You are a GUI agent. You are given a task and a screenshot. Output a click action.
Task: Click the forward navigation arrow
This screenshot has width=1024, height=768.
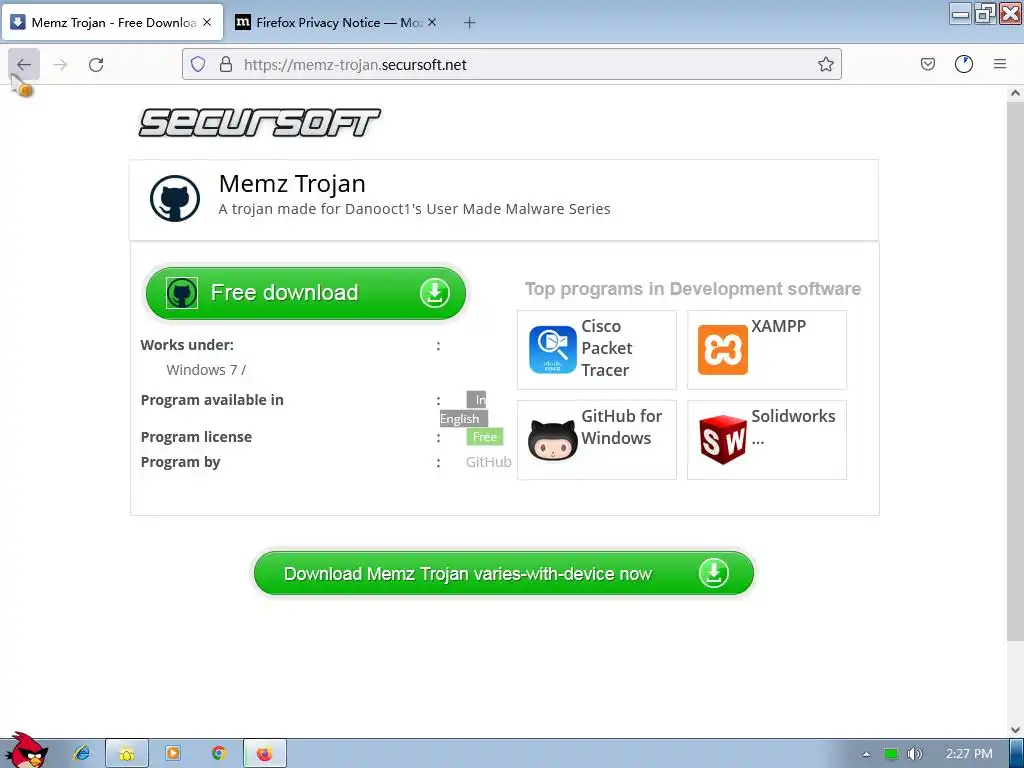click(x=60, y=64)
